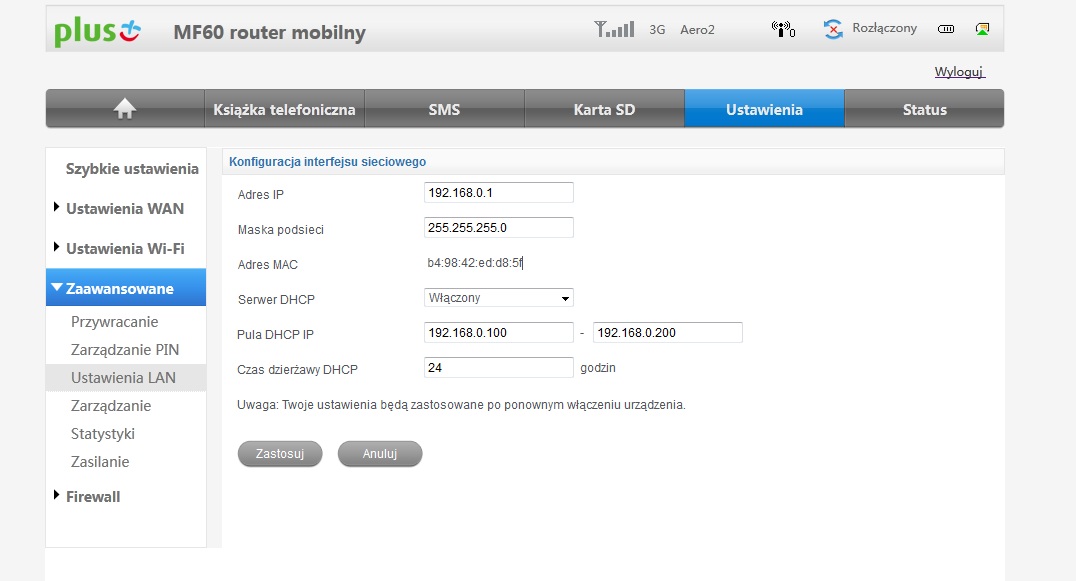This screenshot has width=1076, height=581.
Task: Open the Status tab
Action: (924, 110)
